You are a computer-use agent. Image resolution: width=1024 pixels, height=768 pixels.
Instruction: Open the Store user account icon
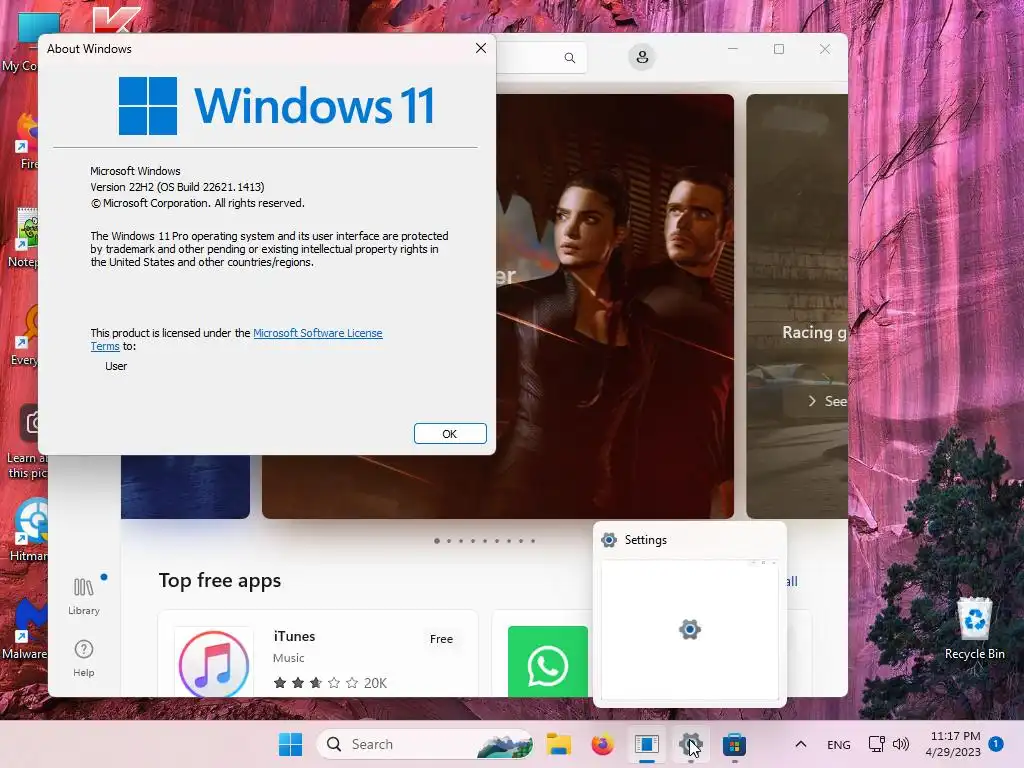tap(642, 57)
